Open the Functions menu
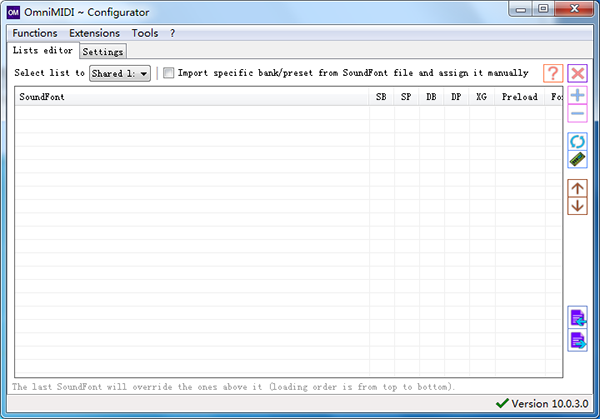600x419 pixels. (x=35, y=33)
